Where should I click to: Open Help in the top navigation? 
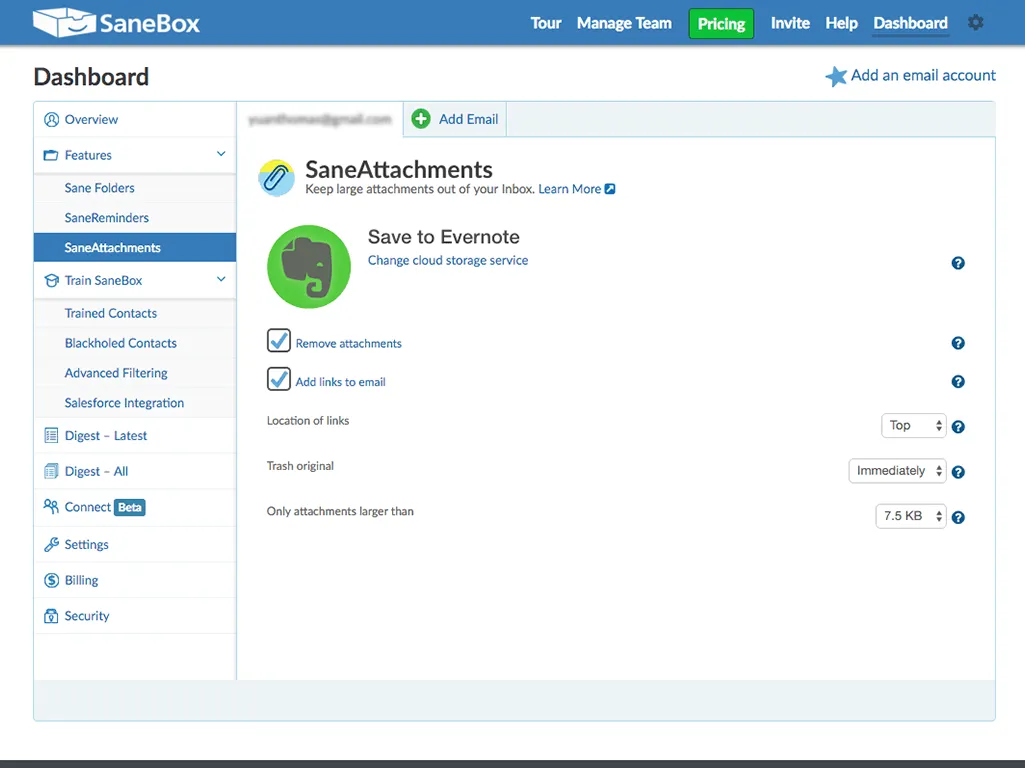tap(841, 24)
